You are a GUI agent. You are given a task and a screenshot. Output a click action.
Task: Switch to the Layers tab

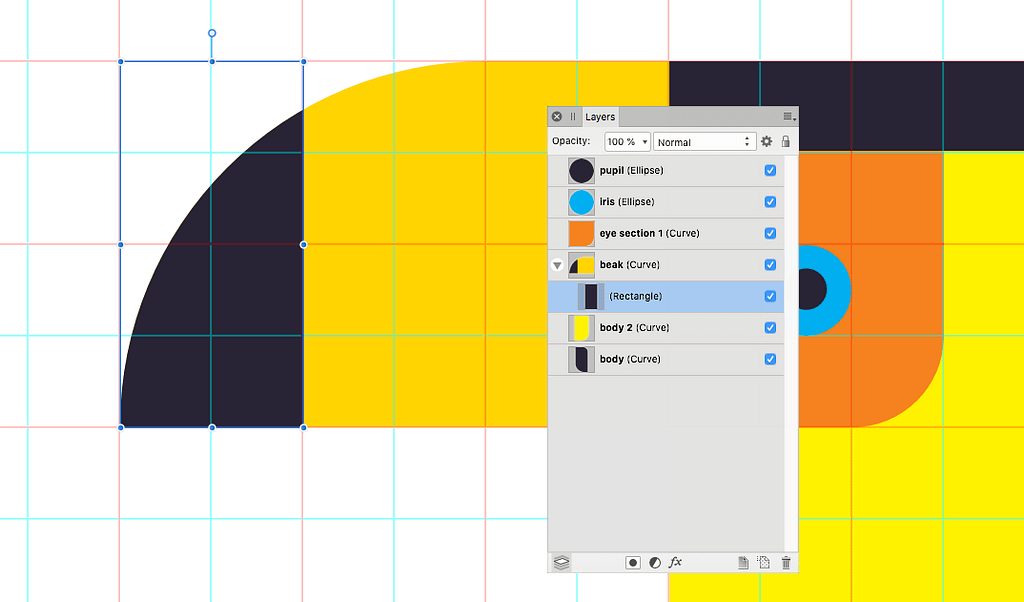pyautogui.click(x=600, y=116)
